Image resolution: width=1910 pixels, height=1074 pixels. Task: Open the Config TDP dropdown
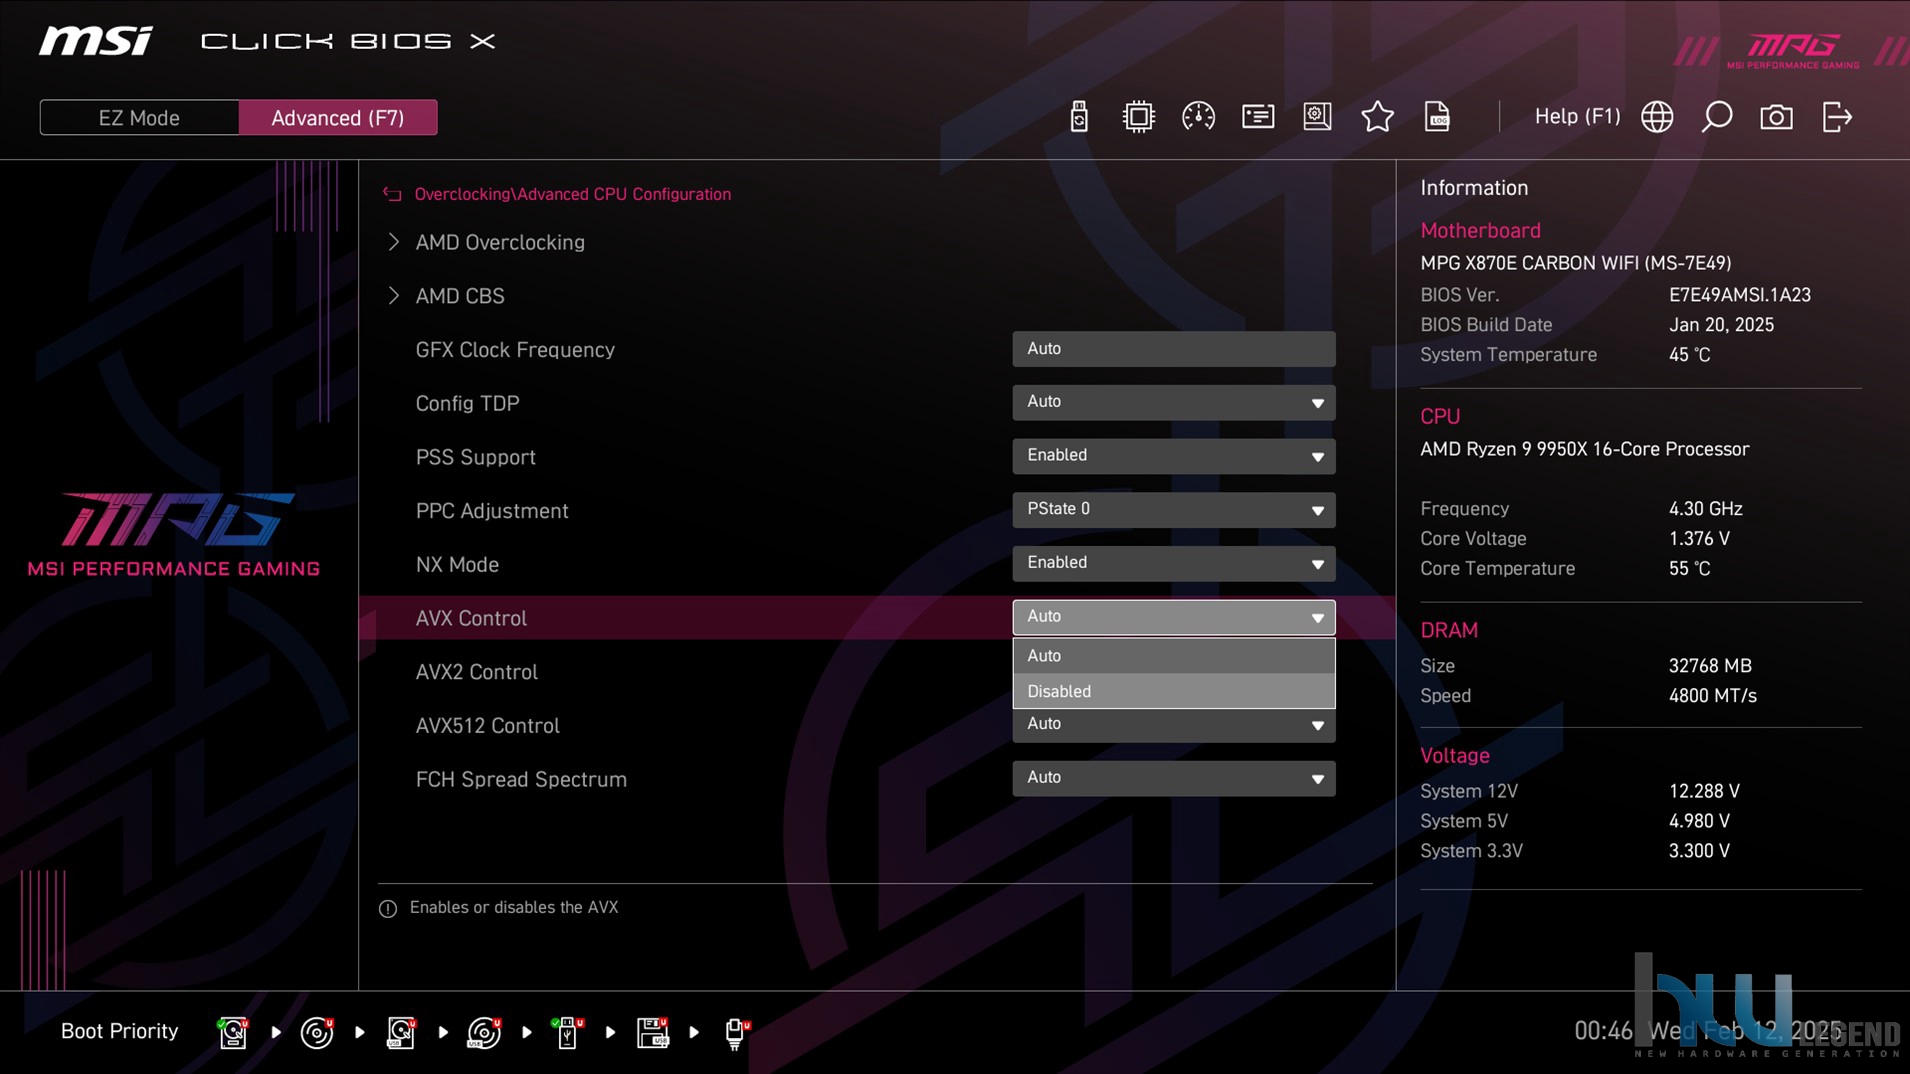pos(1173,402)
